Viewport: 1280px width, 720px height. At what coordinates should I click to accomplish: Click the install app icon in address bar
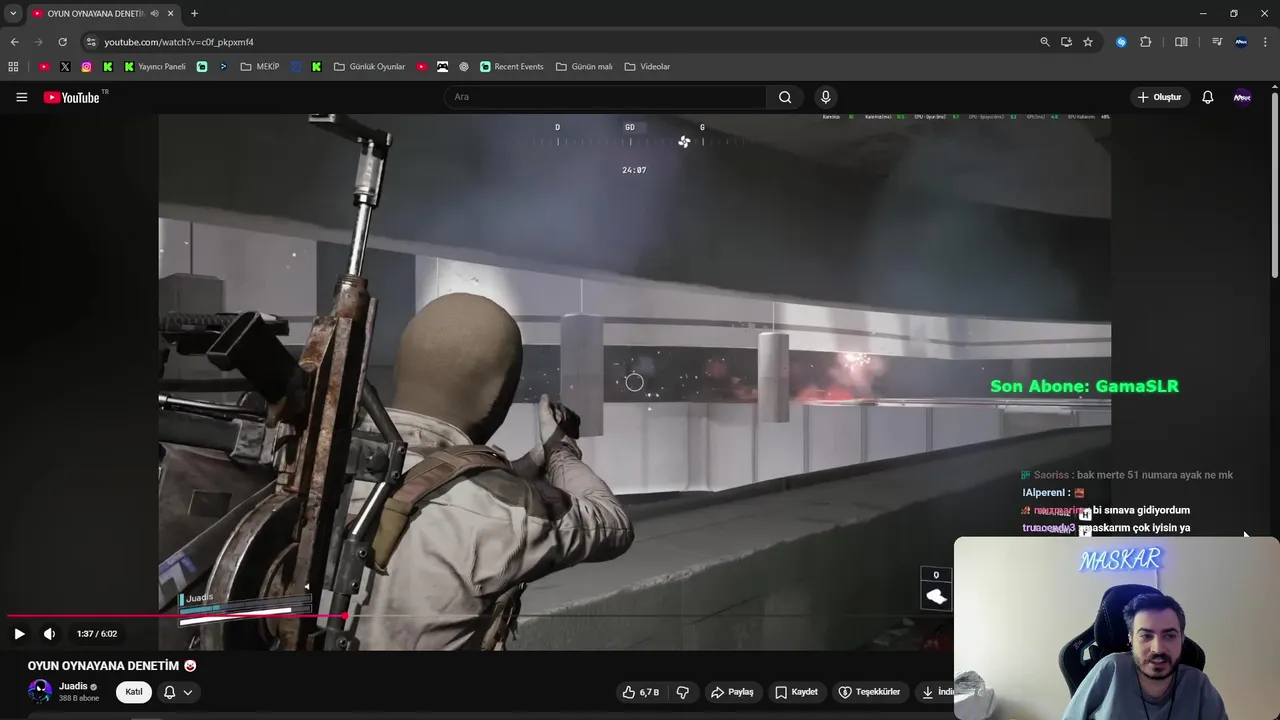coord(1066,42)
